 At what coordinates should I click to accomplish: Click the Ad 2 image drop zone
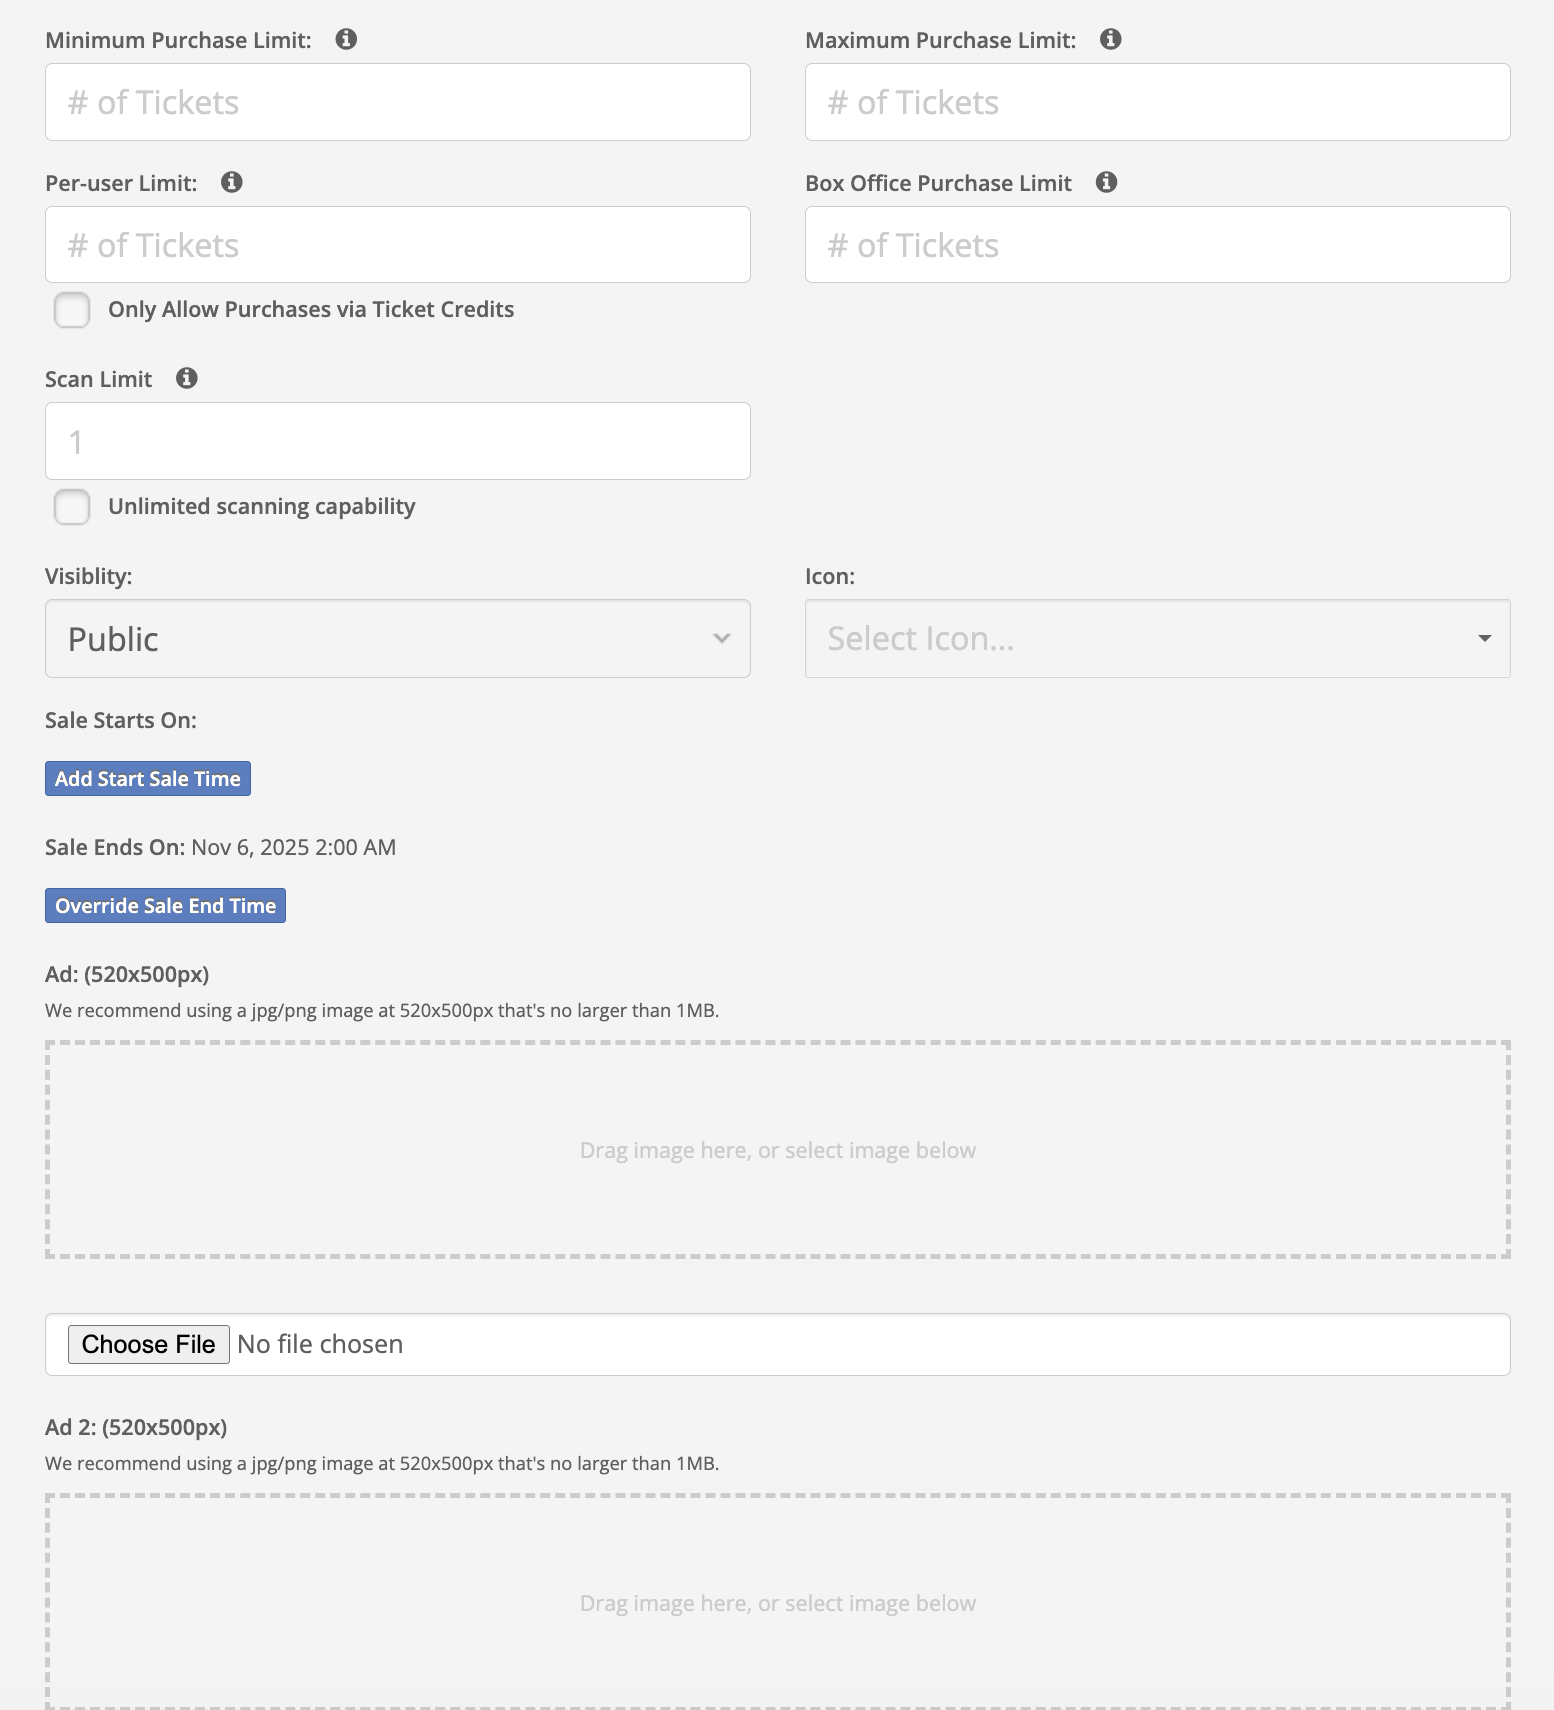click(x=777, y=1602)
